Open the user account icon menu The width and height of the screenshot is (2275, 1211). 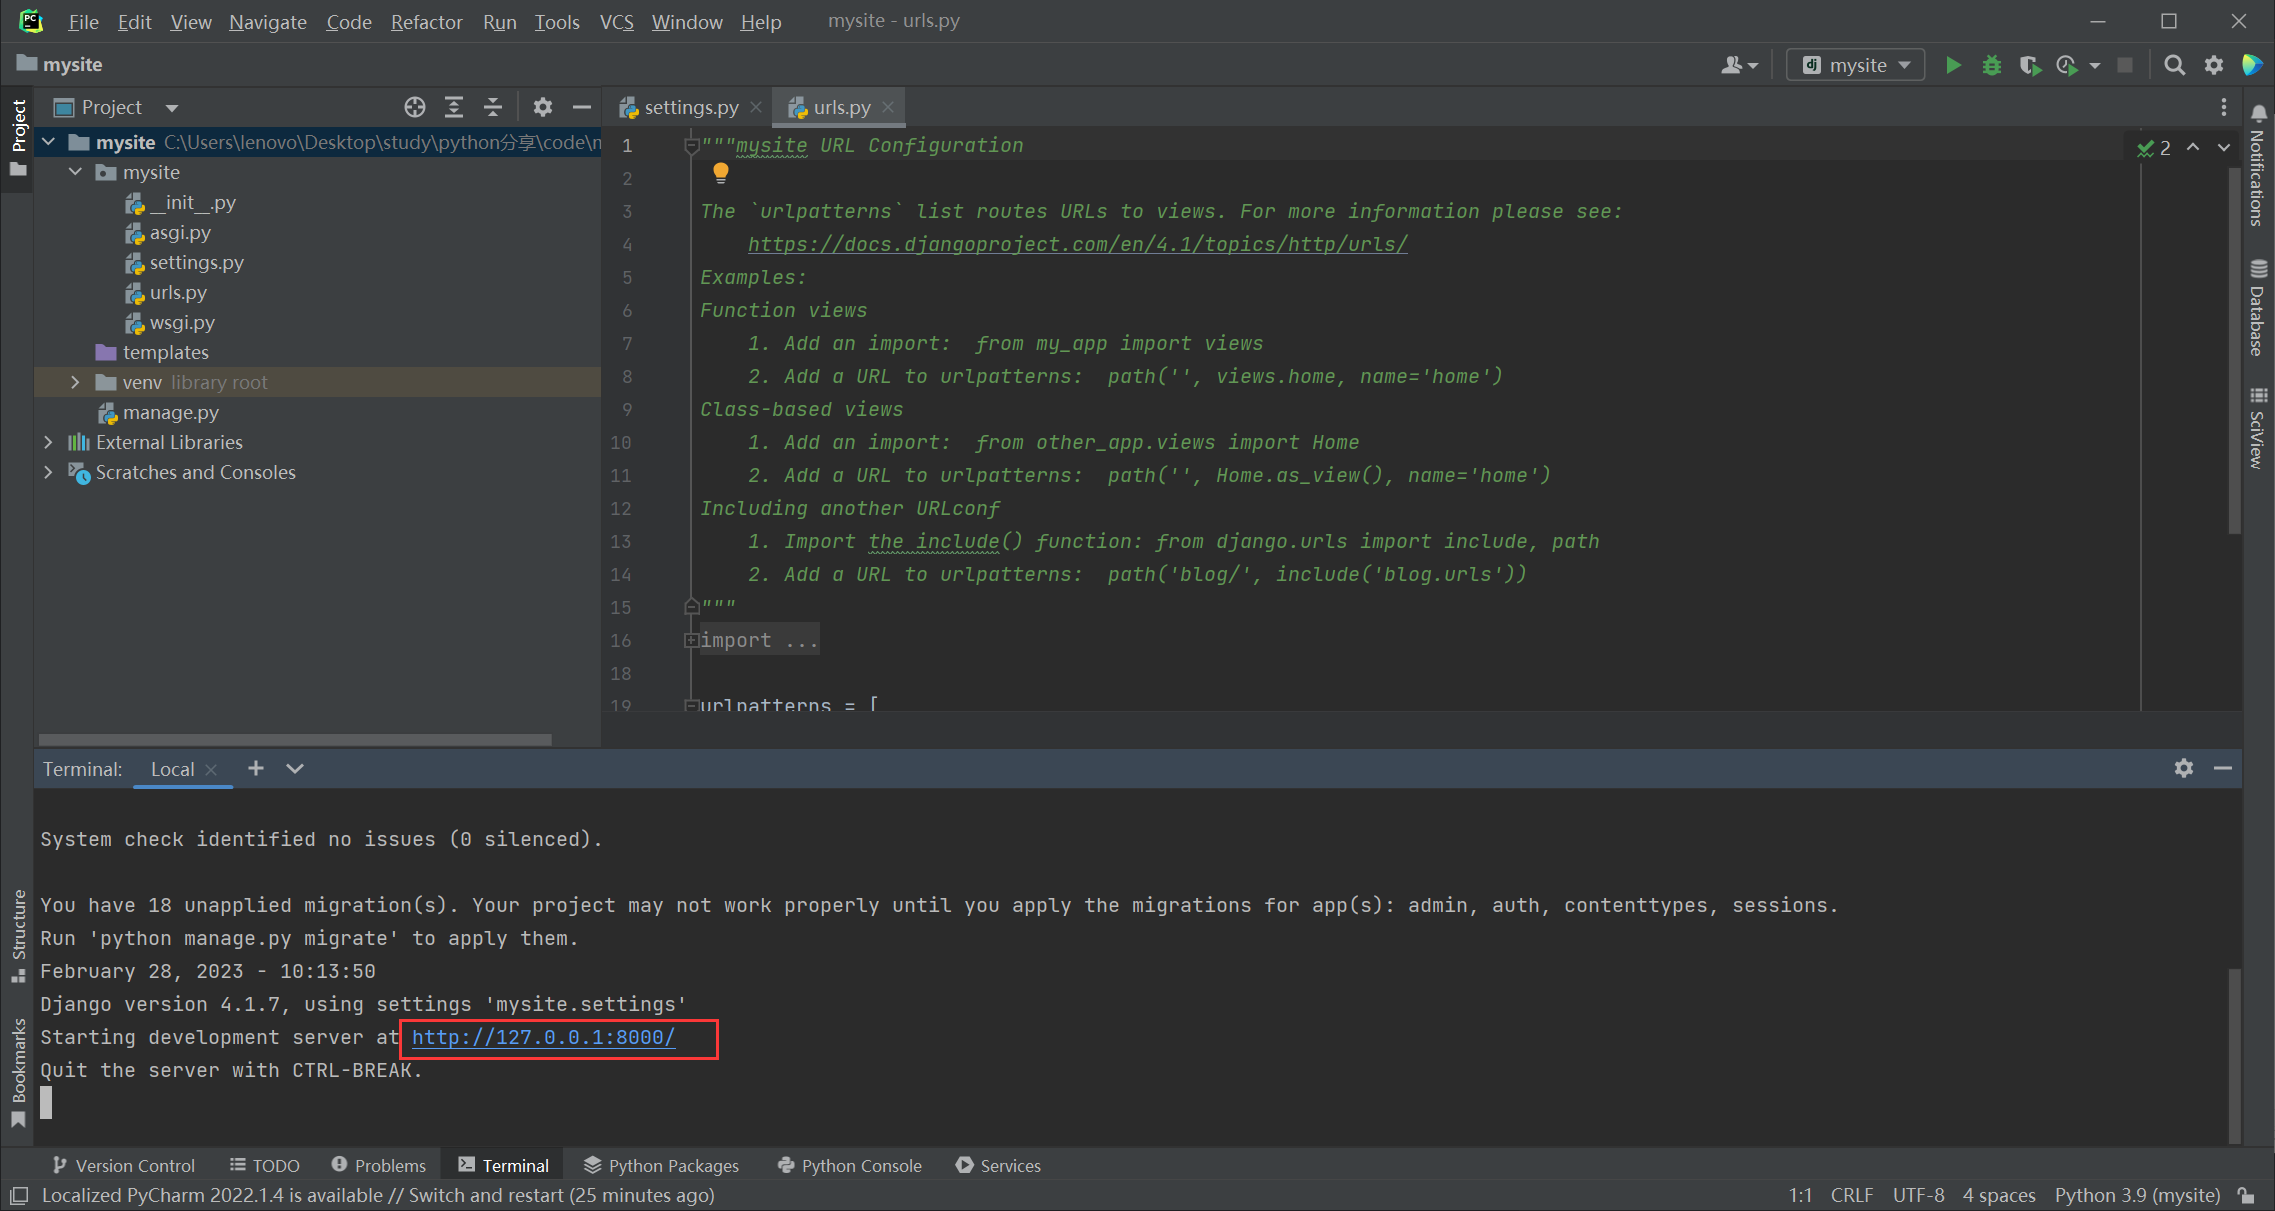(x=1738, y=65)
